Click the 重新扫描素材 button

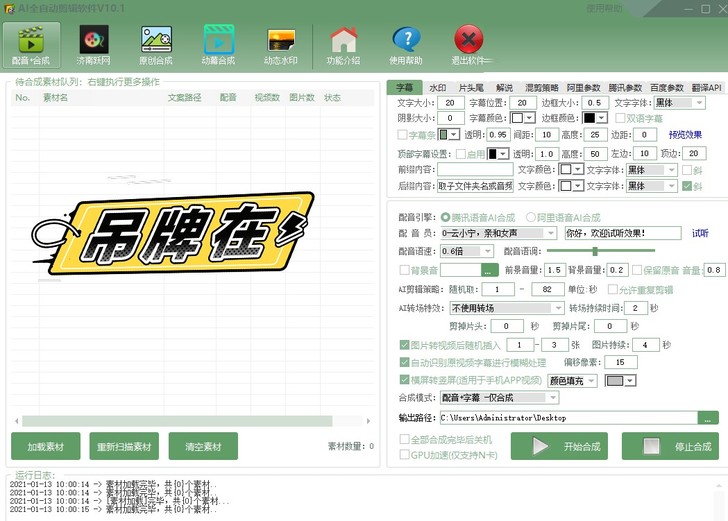pos(124,446)
